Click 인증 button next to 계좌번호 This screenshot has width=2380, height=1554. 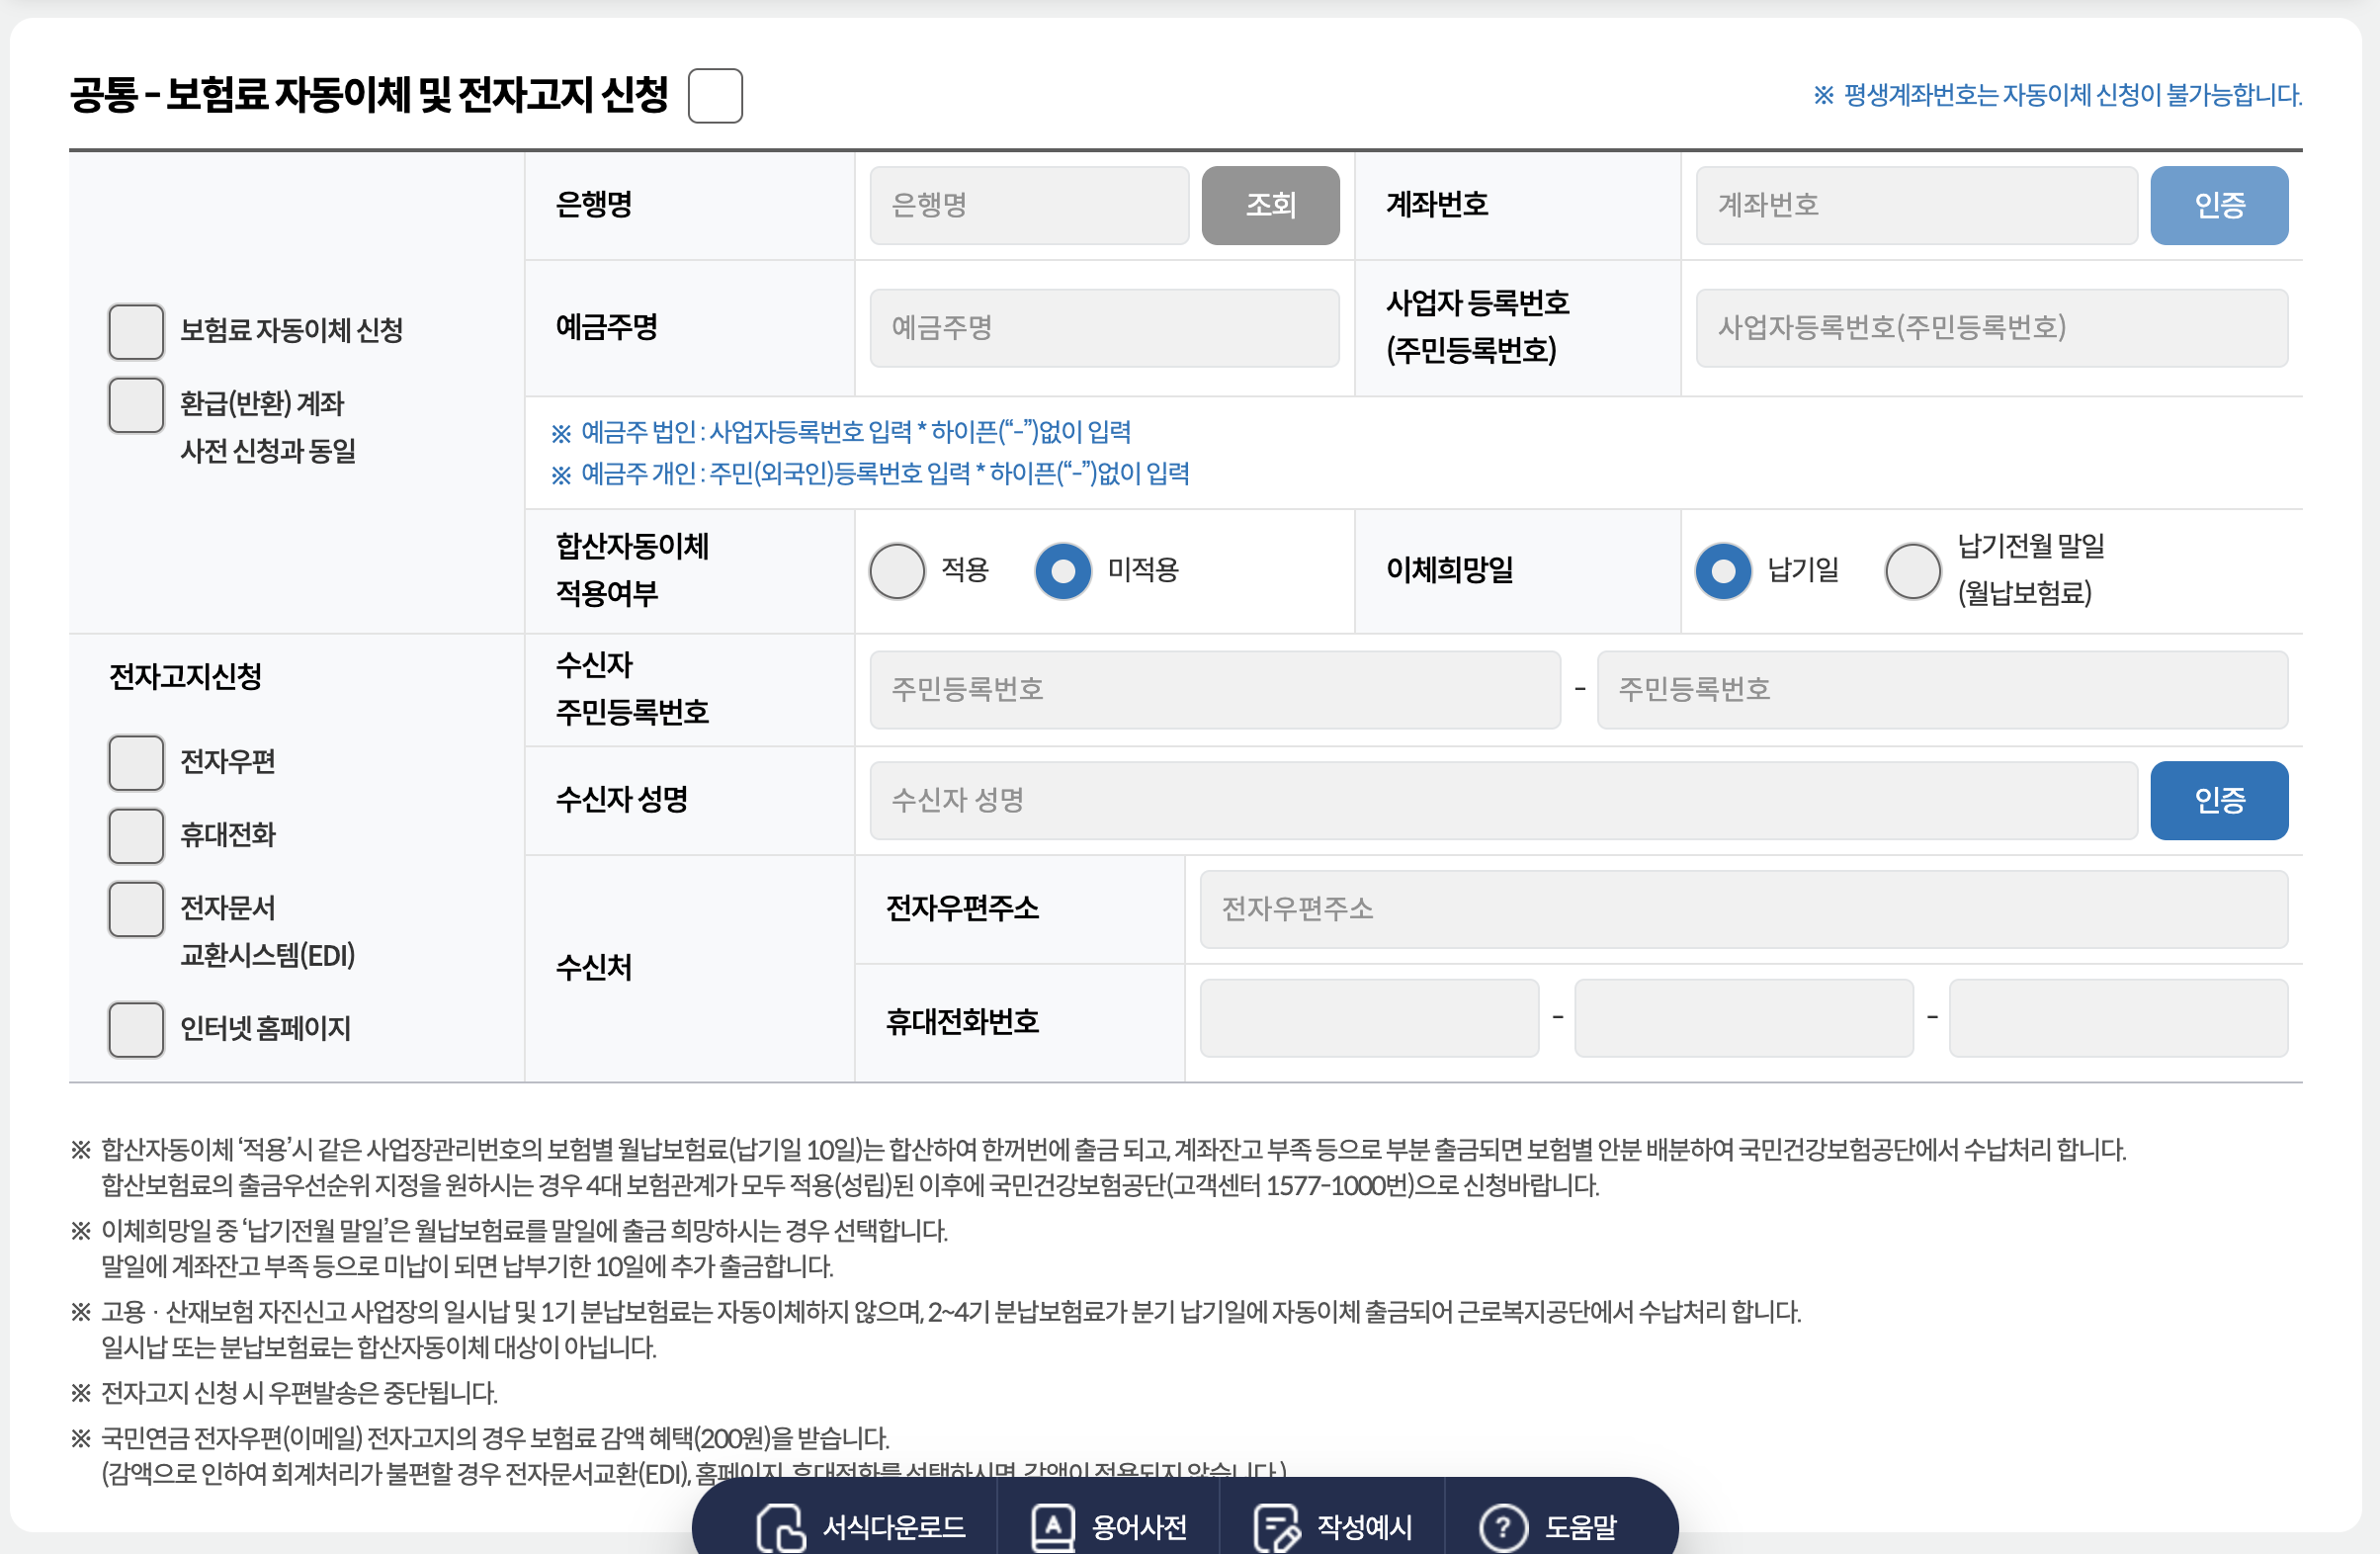pyautogui.click(x=2218, y=205)
